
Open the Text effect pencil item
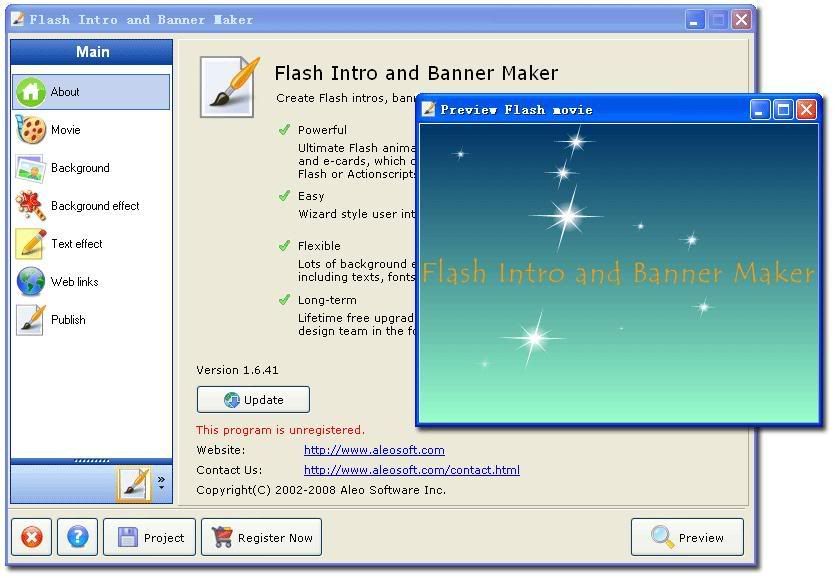click(31, 244)
